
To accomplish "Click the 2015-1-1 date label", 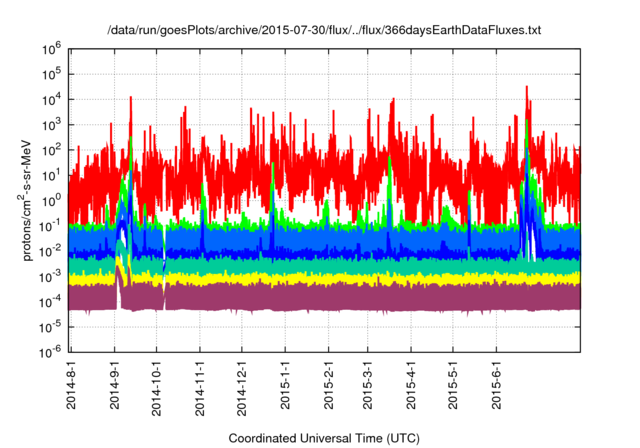I will tap(285, 386).
